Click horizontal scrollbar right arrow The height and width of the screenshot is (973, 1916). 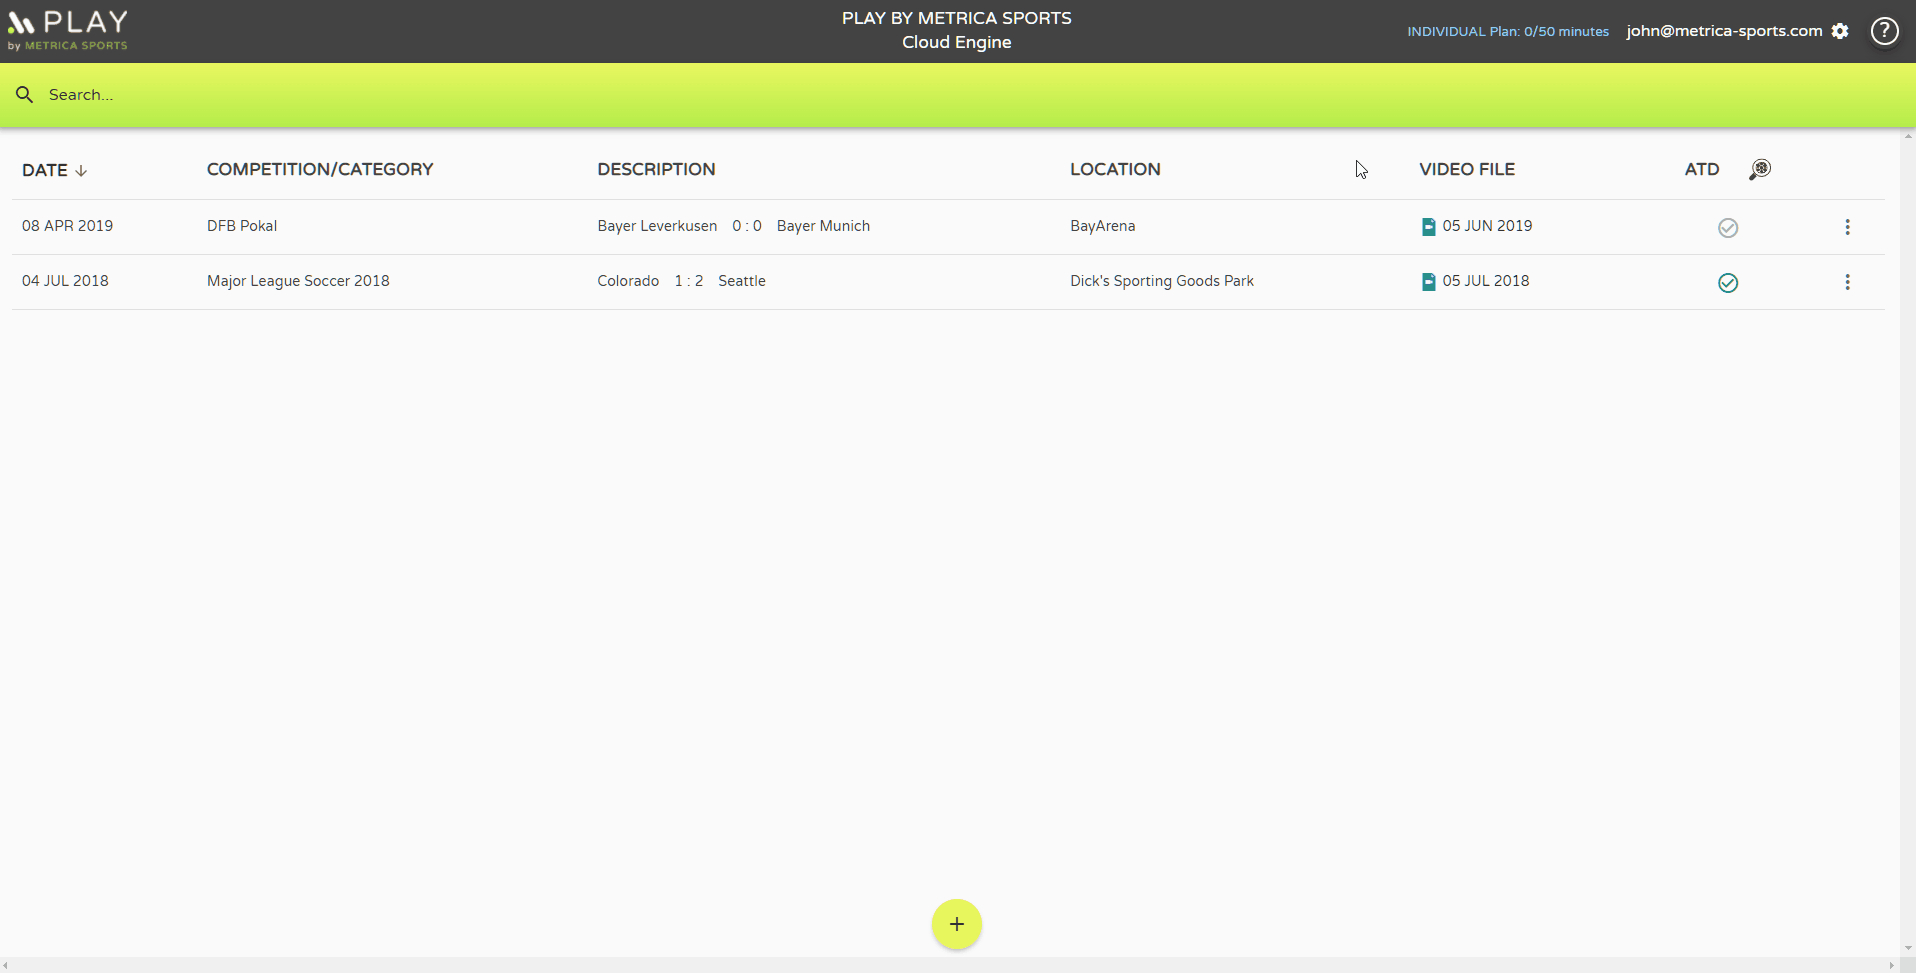[x=1891, y=965]
